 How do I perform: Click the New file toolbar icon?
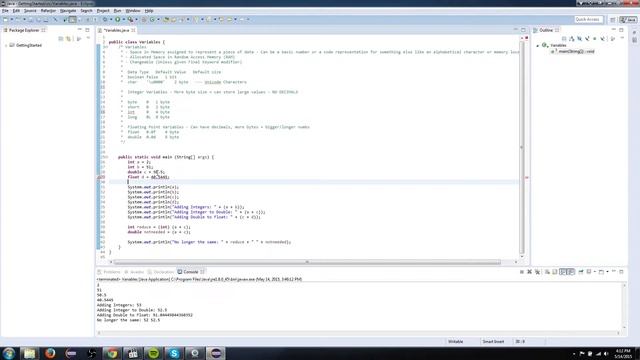point(5,20)
